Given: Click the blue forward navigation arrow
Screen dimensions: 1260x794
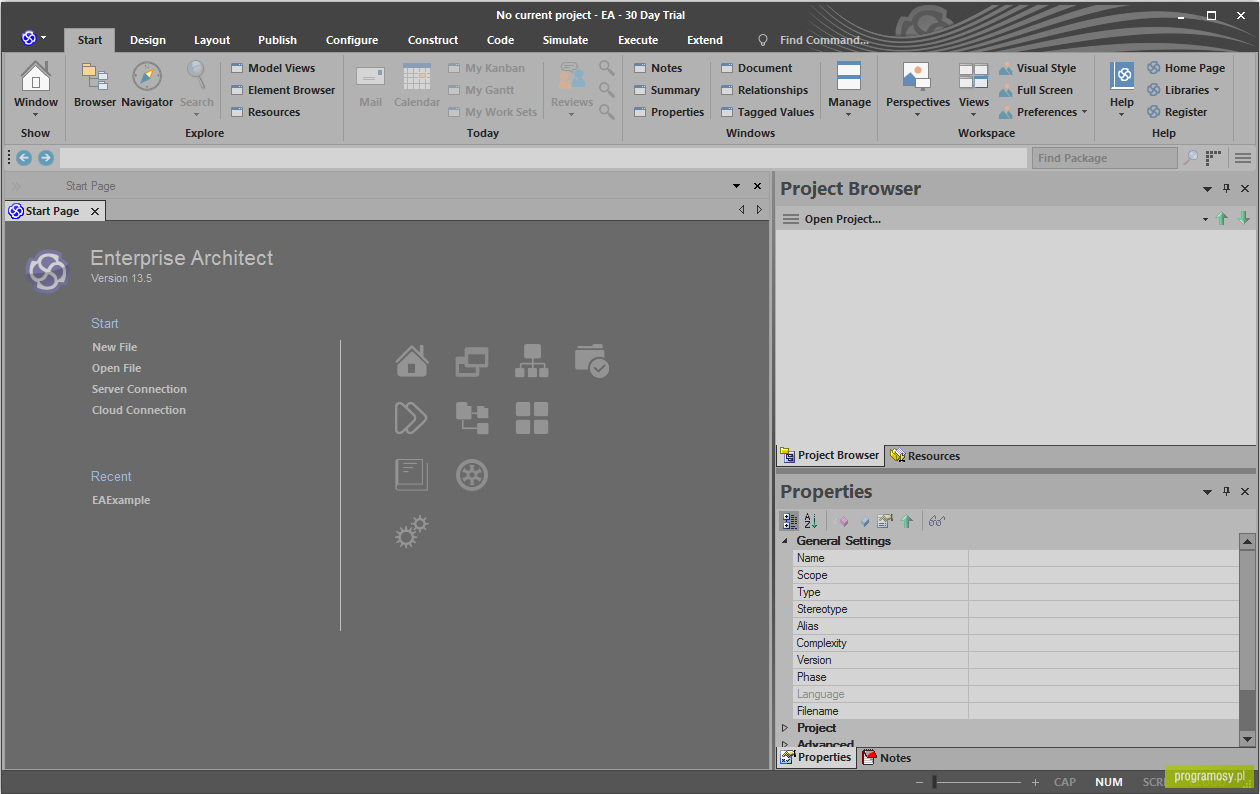Looking at the screenshot, I should [46, 158].
